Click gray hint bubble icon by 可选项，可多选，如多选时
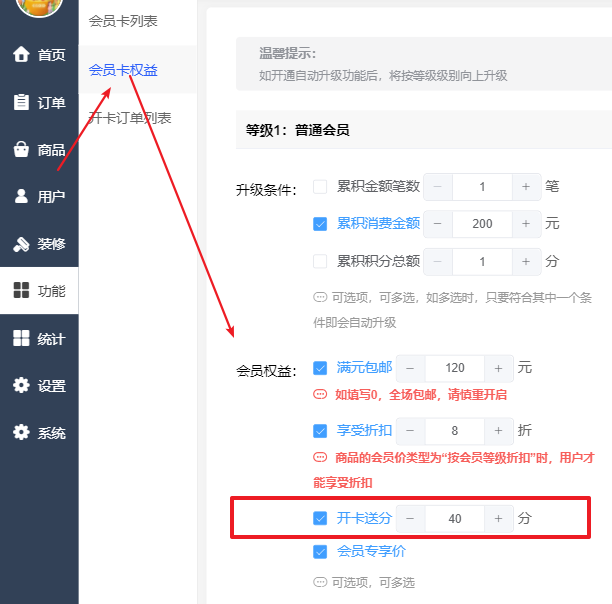612x604 pixels. click(x=320, y=297)
